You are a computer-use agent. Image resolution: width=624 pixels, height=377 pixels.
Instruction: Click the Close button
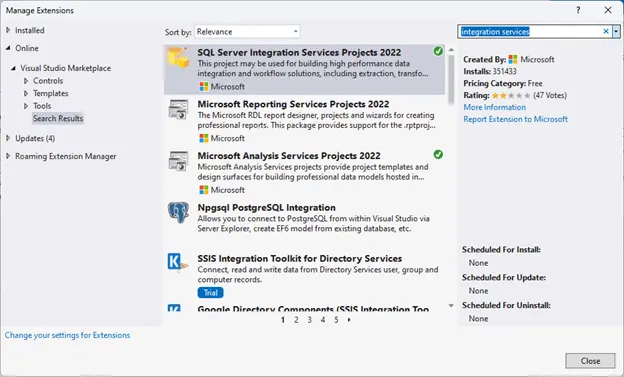[590, 361]
